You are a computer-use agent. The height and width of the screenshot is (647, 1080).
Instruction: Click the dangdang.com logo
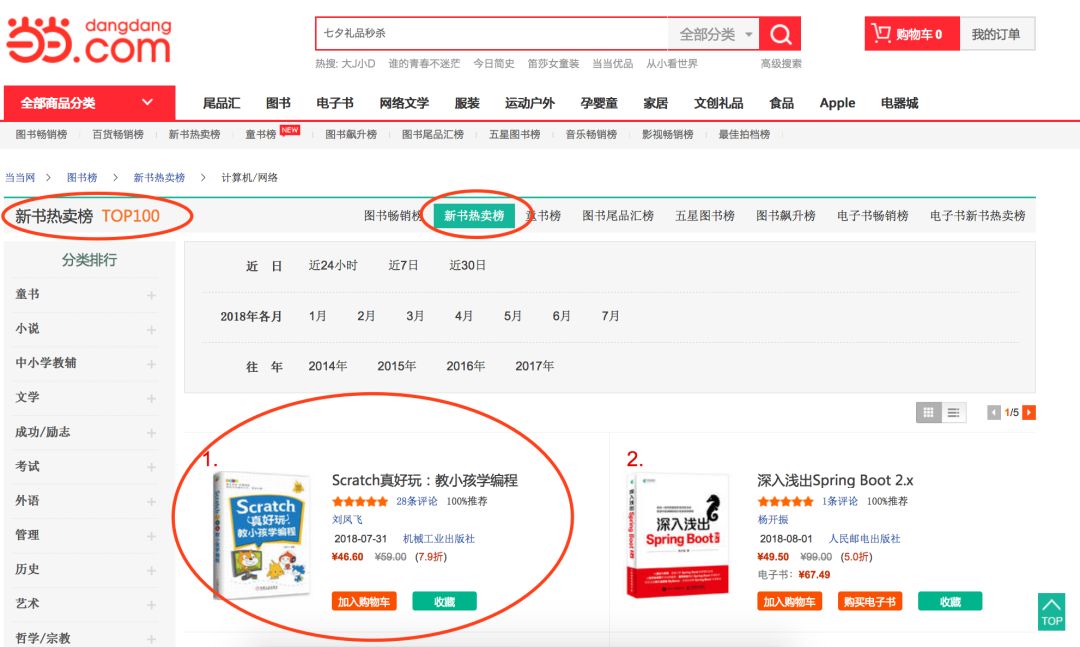pyautogui.click(x=89, y=40)
